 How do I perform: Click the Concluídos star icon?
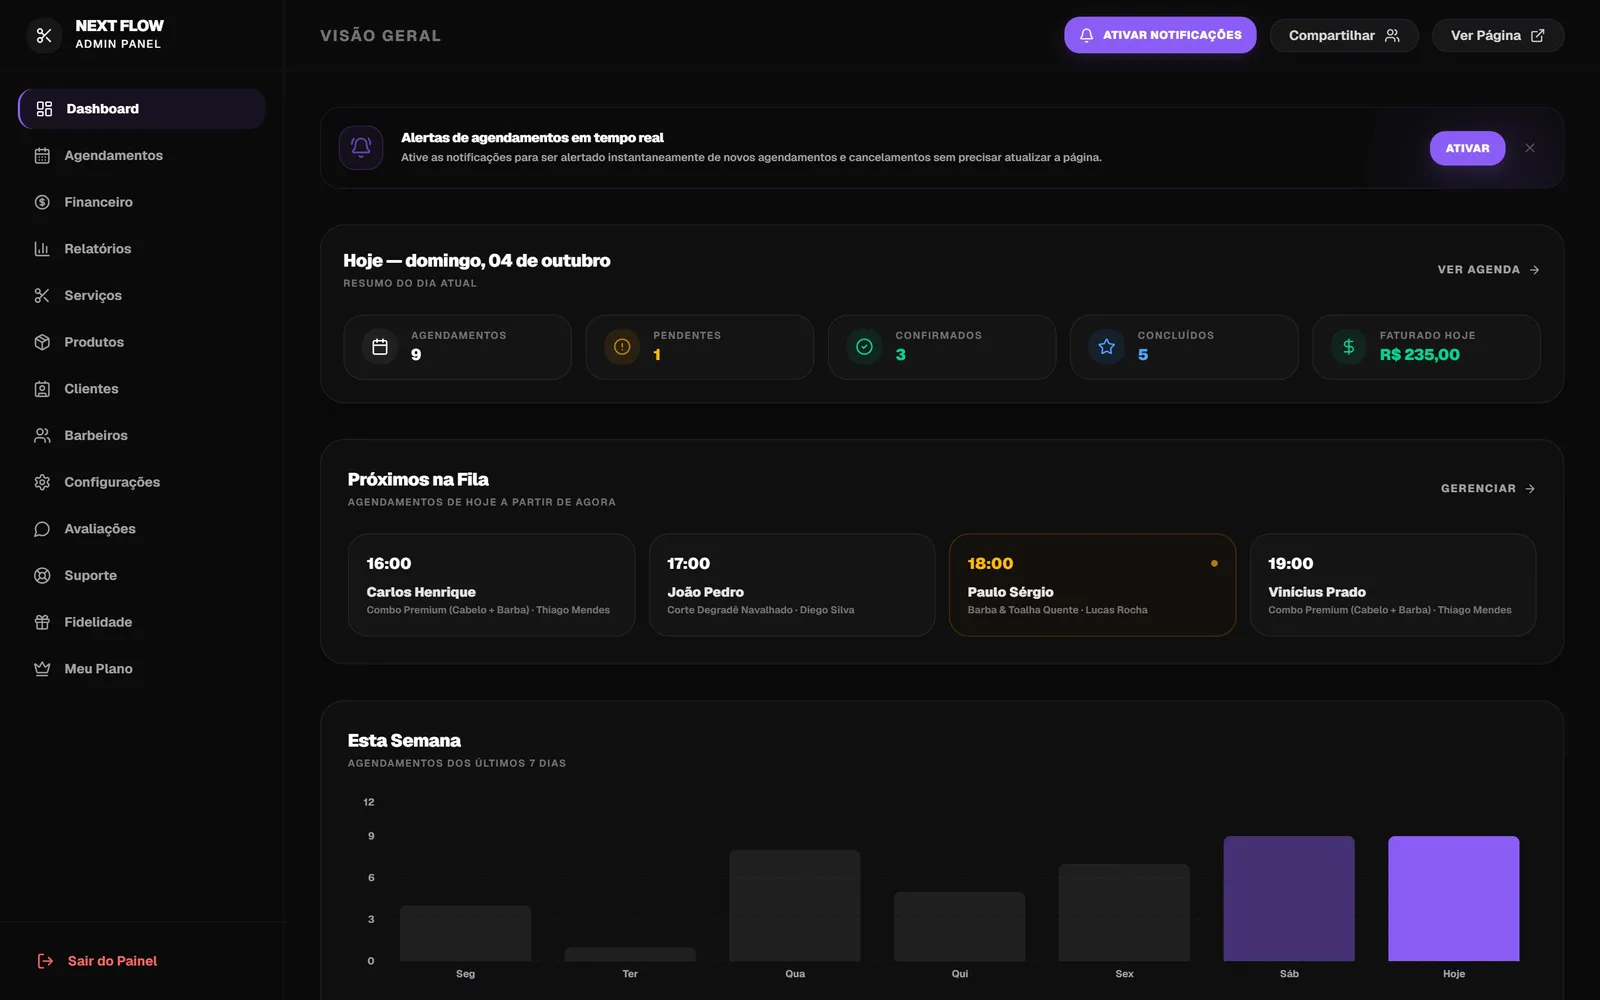click(1106, 347)
